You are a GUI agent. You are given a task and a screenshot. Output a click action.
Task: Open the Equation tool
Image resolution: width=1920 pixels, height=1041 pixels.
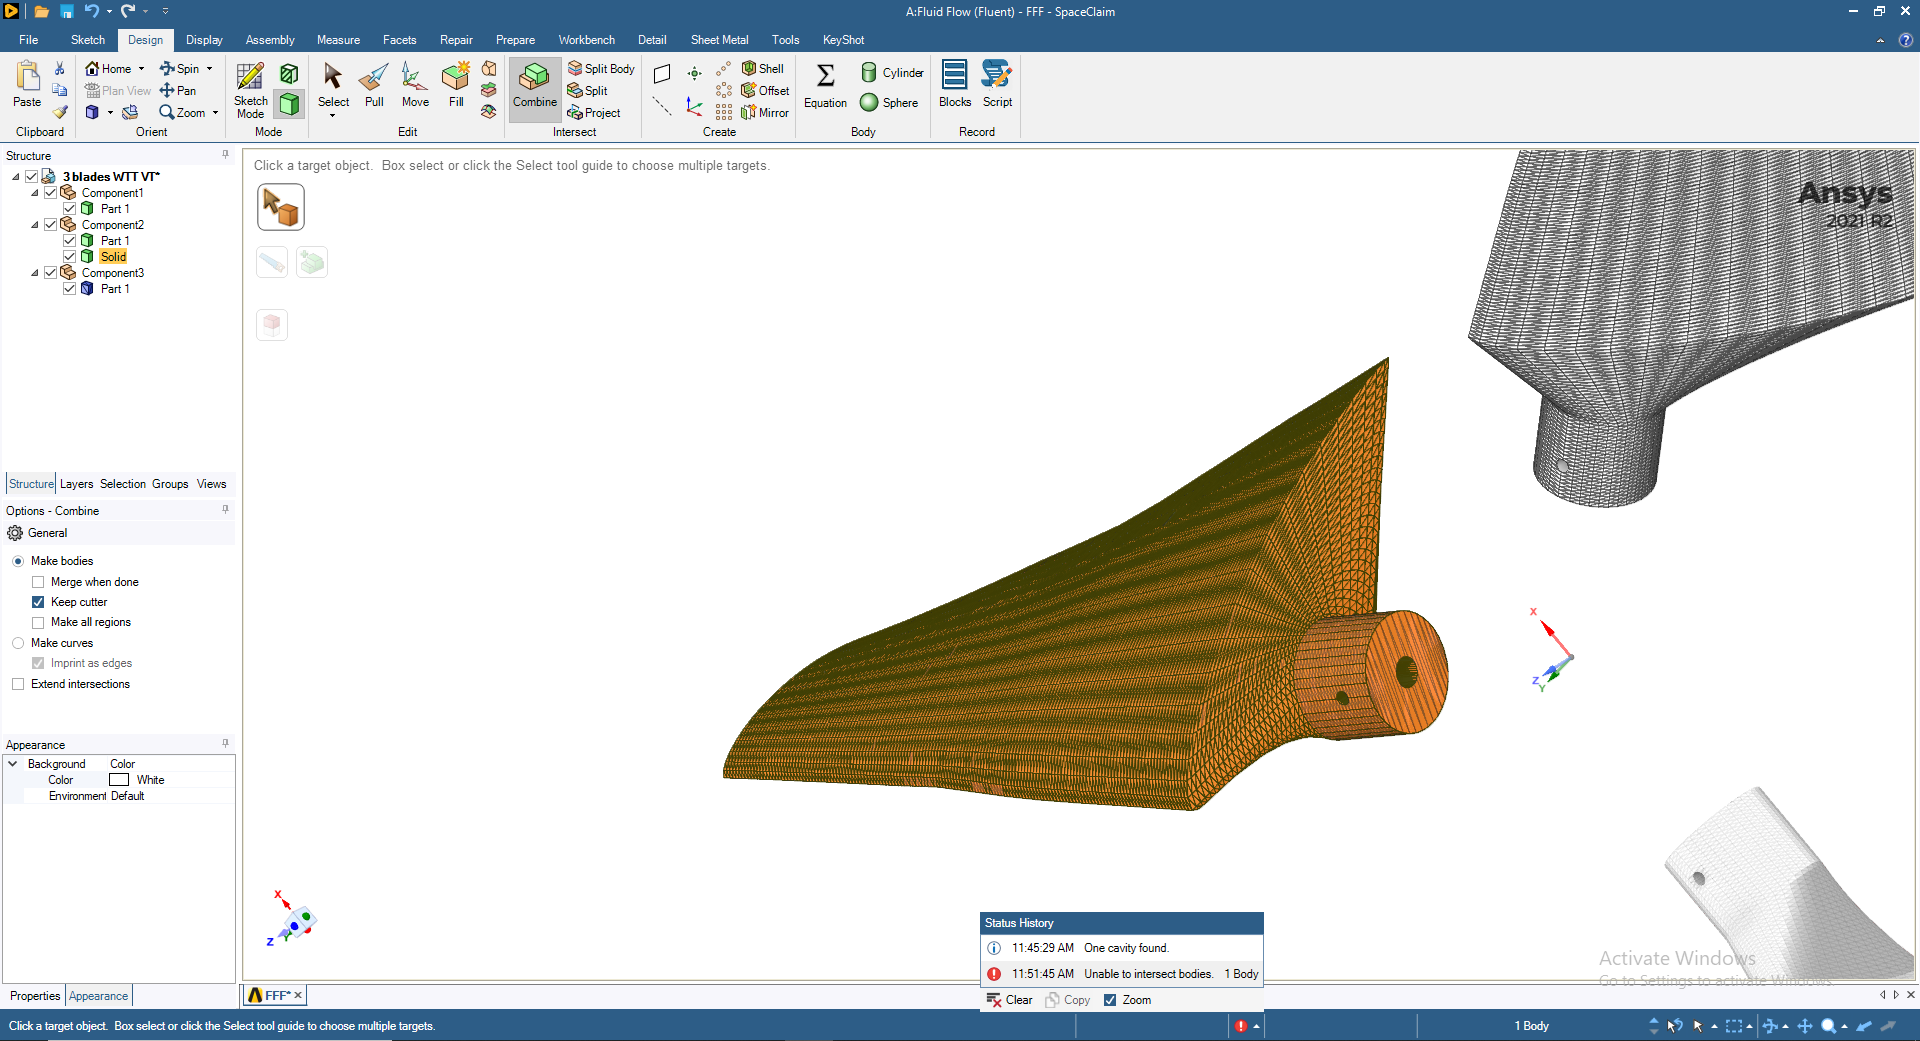tap(825, 86)
